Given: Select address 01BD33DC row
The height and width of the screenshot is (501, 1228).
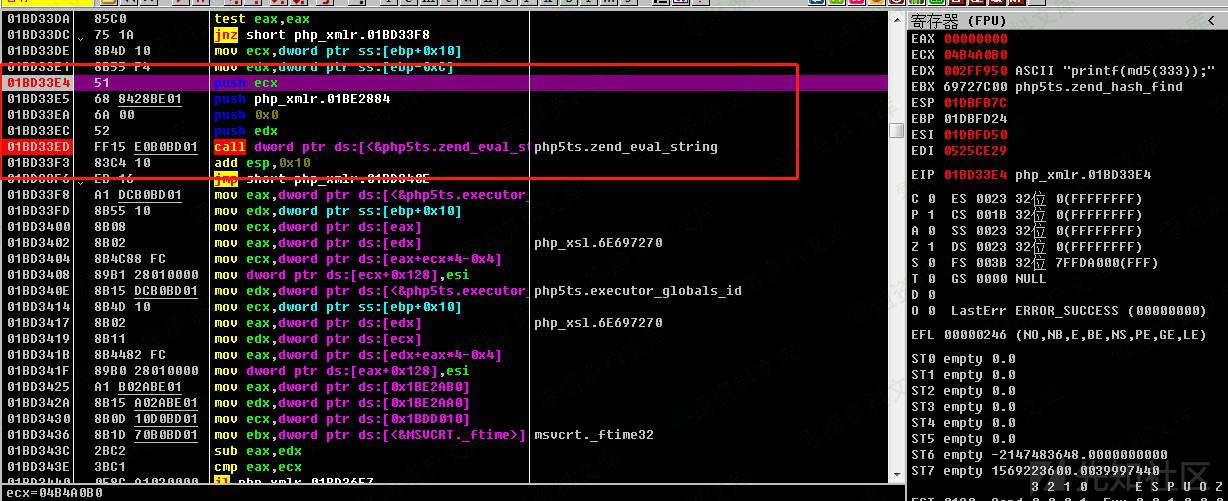Looking at the screenshot, I should click(38, 35).
